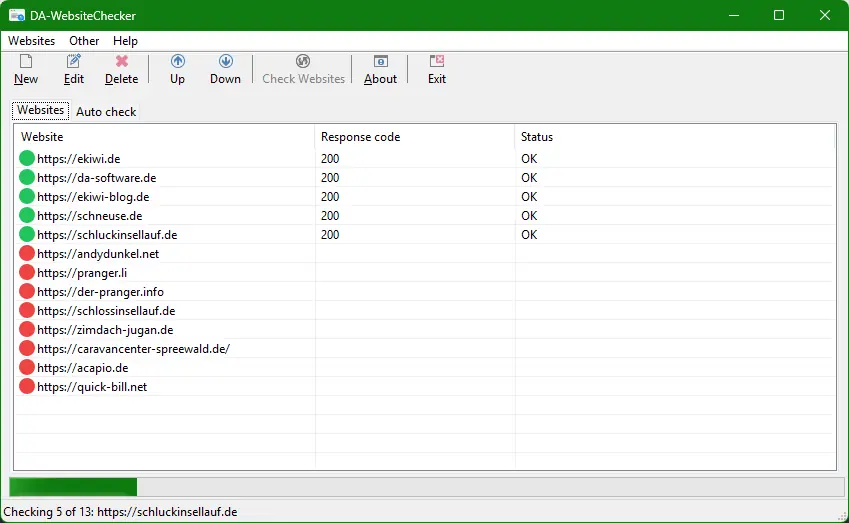849x523 pixels.
Task: Select the https://quick-bill.net row
Action: pyautogui.click(x=92, y=387)
